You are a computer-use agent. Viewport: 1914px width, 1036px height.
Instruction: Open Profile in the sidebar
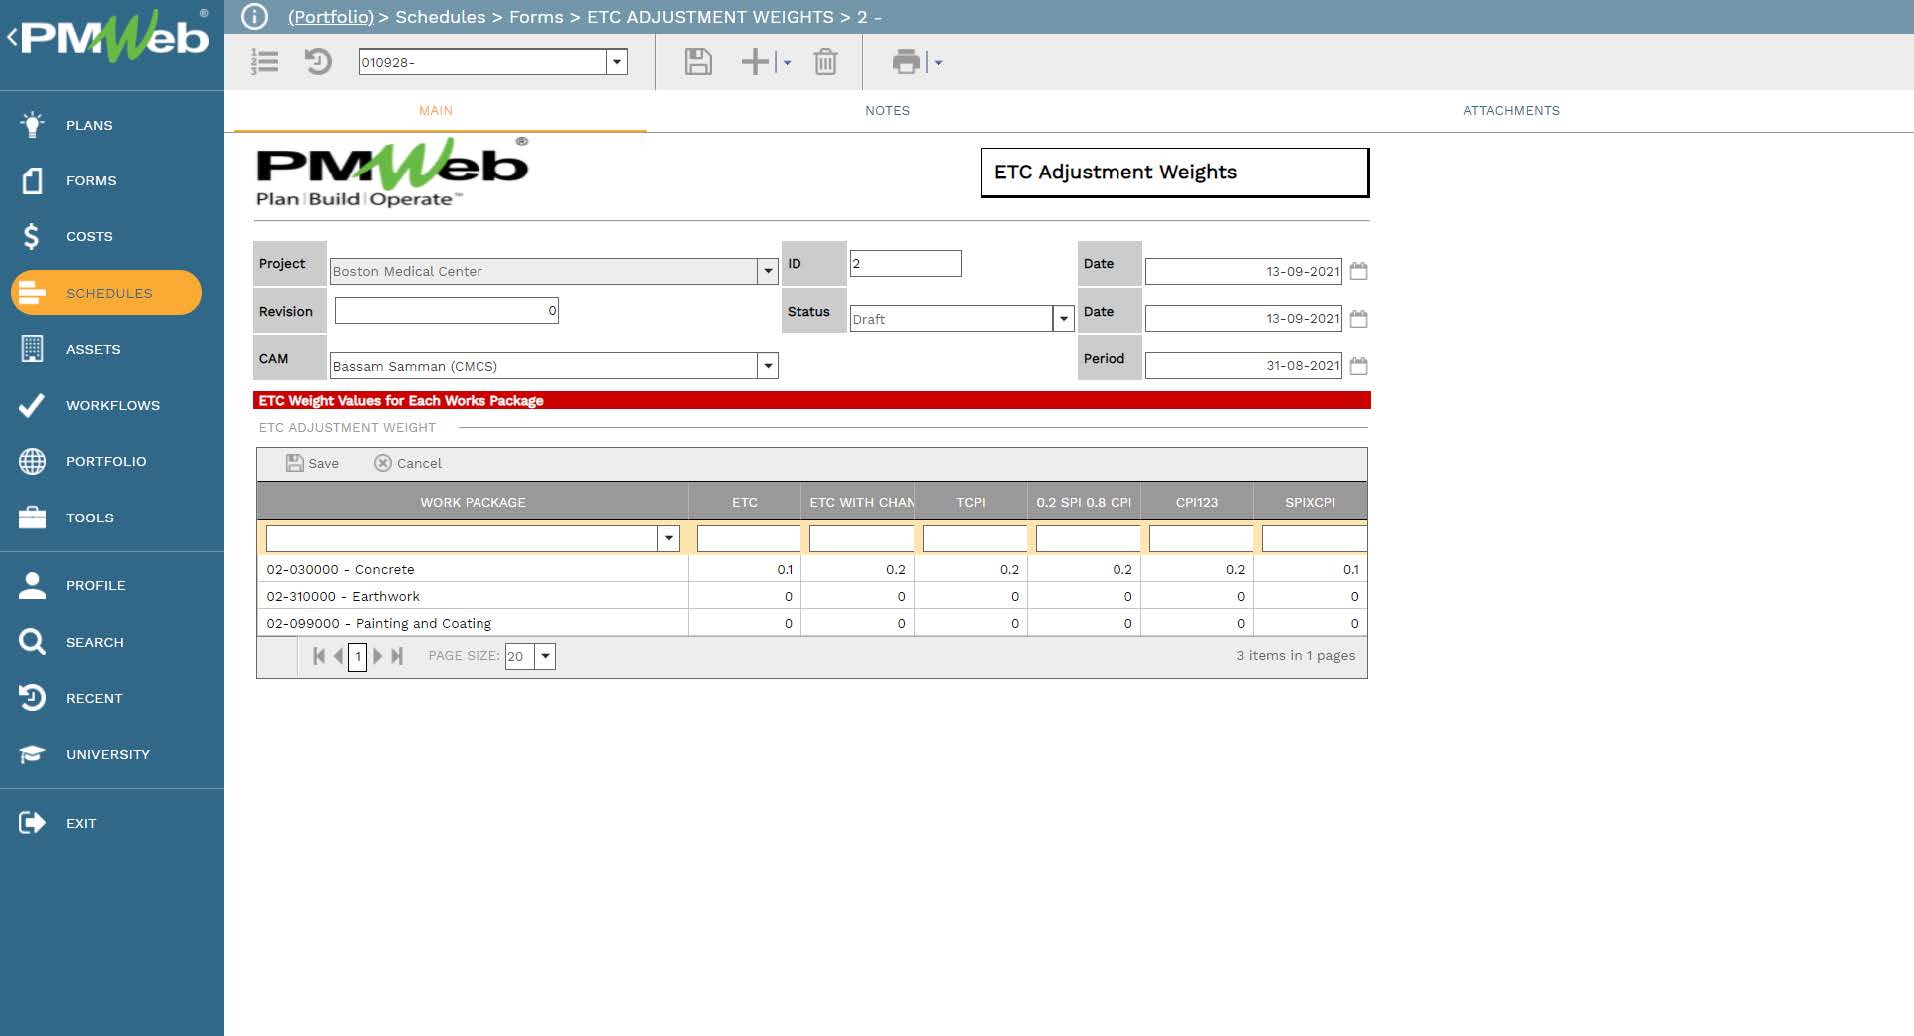tap(72, 585)
